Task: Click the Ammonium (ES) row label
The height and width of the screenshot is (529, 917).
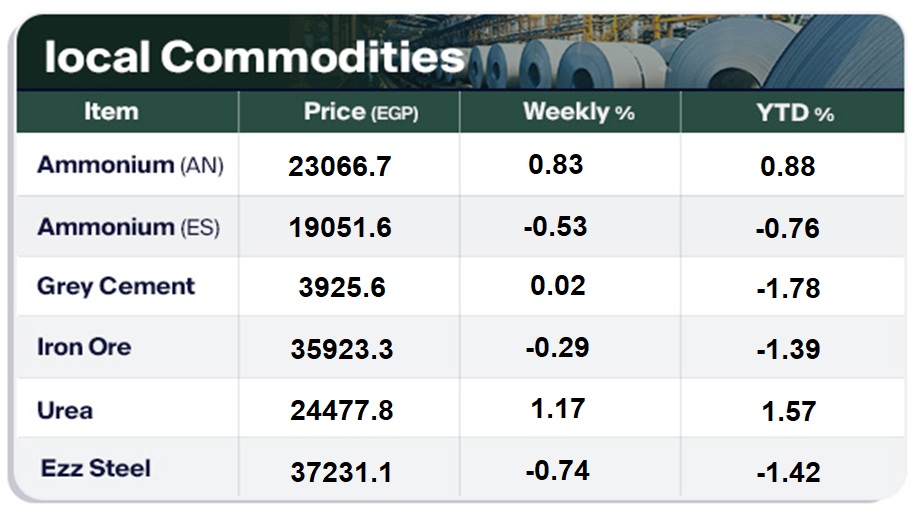Action: (128, 227)
